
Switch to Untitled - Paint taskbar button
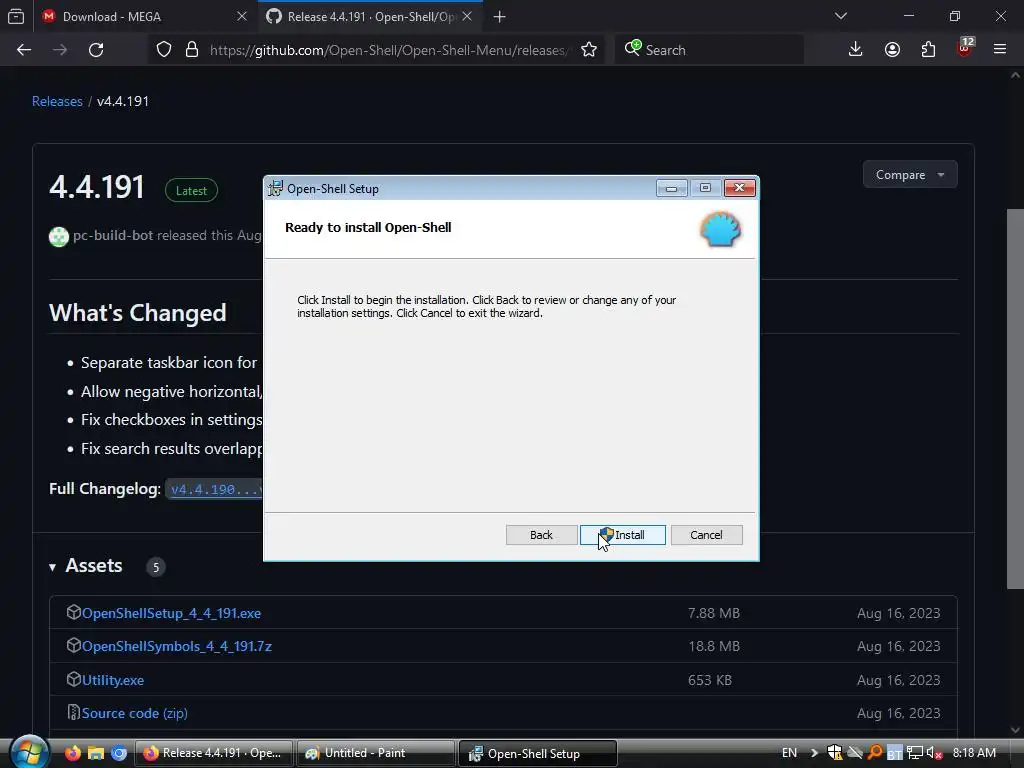(376, 753)
